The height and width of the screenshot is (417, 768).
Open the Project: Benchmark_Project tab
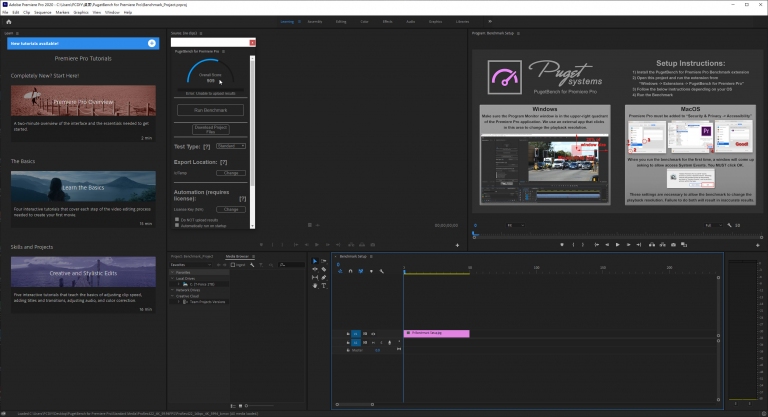click(192, 256)
